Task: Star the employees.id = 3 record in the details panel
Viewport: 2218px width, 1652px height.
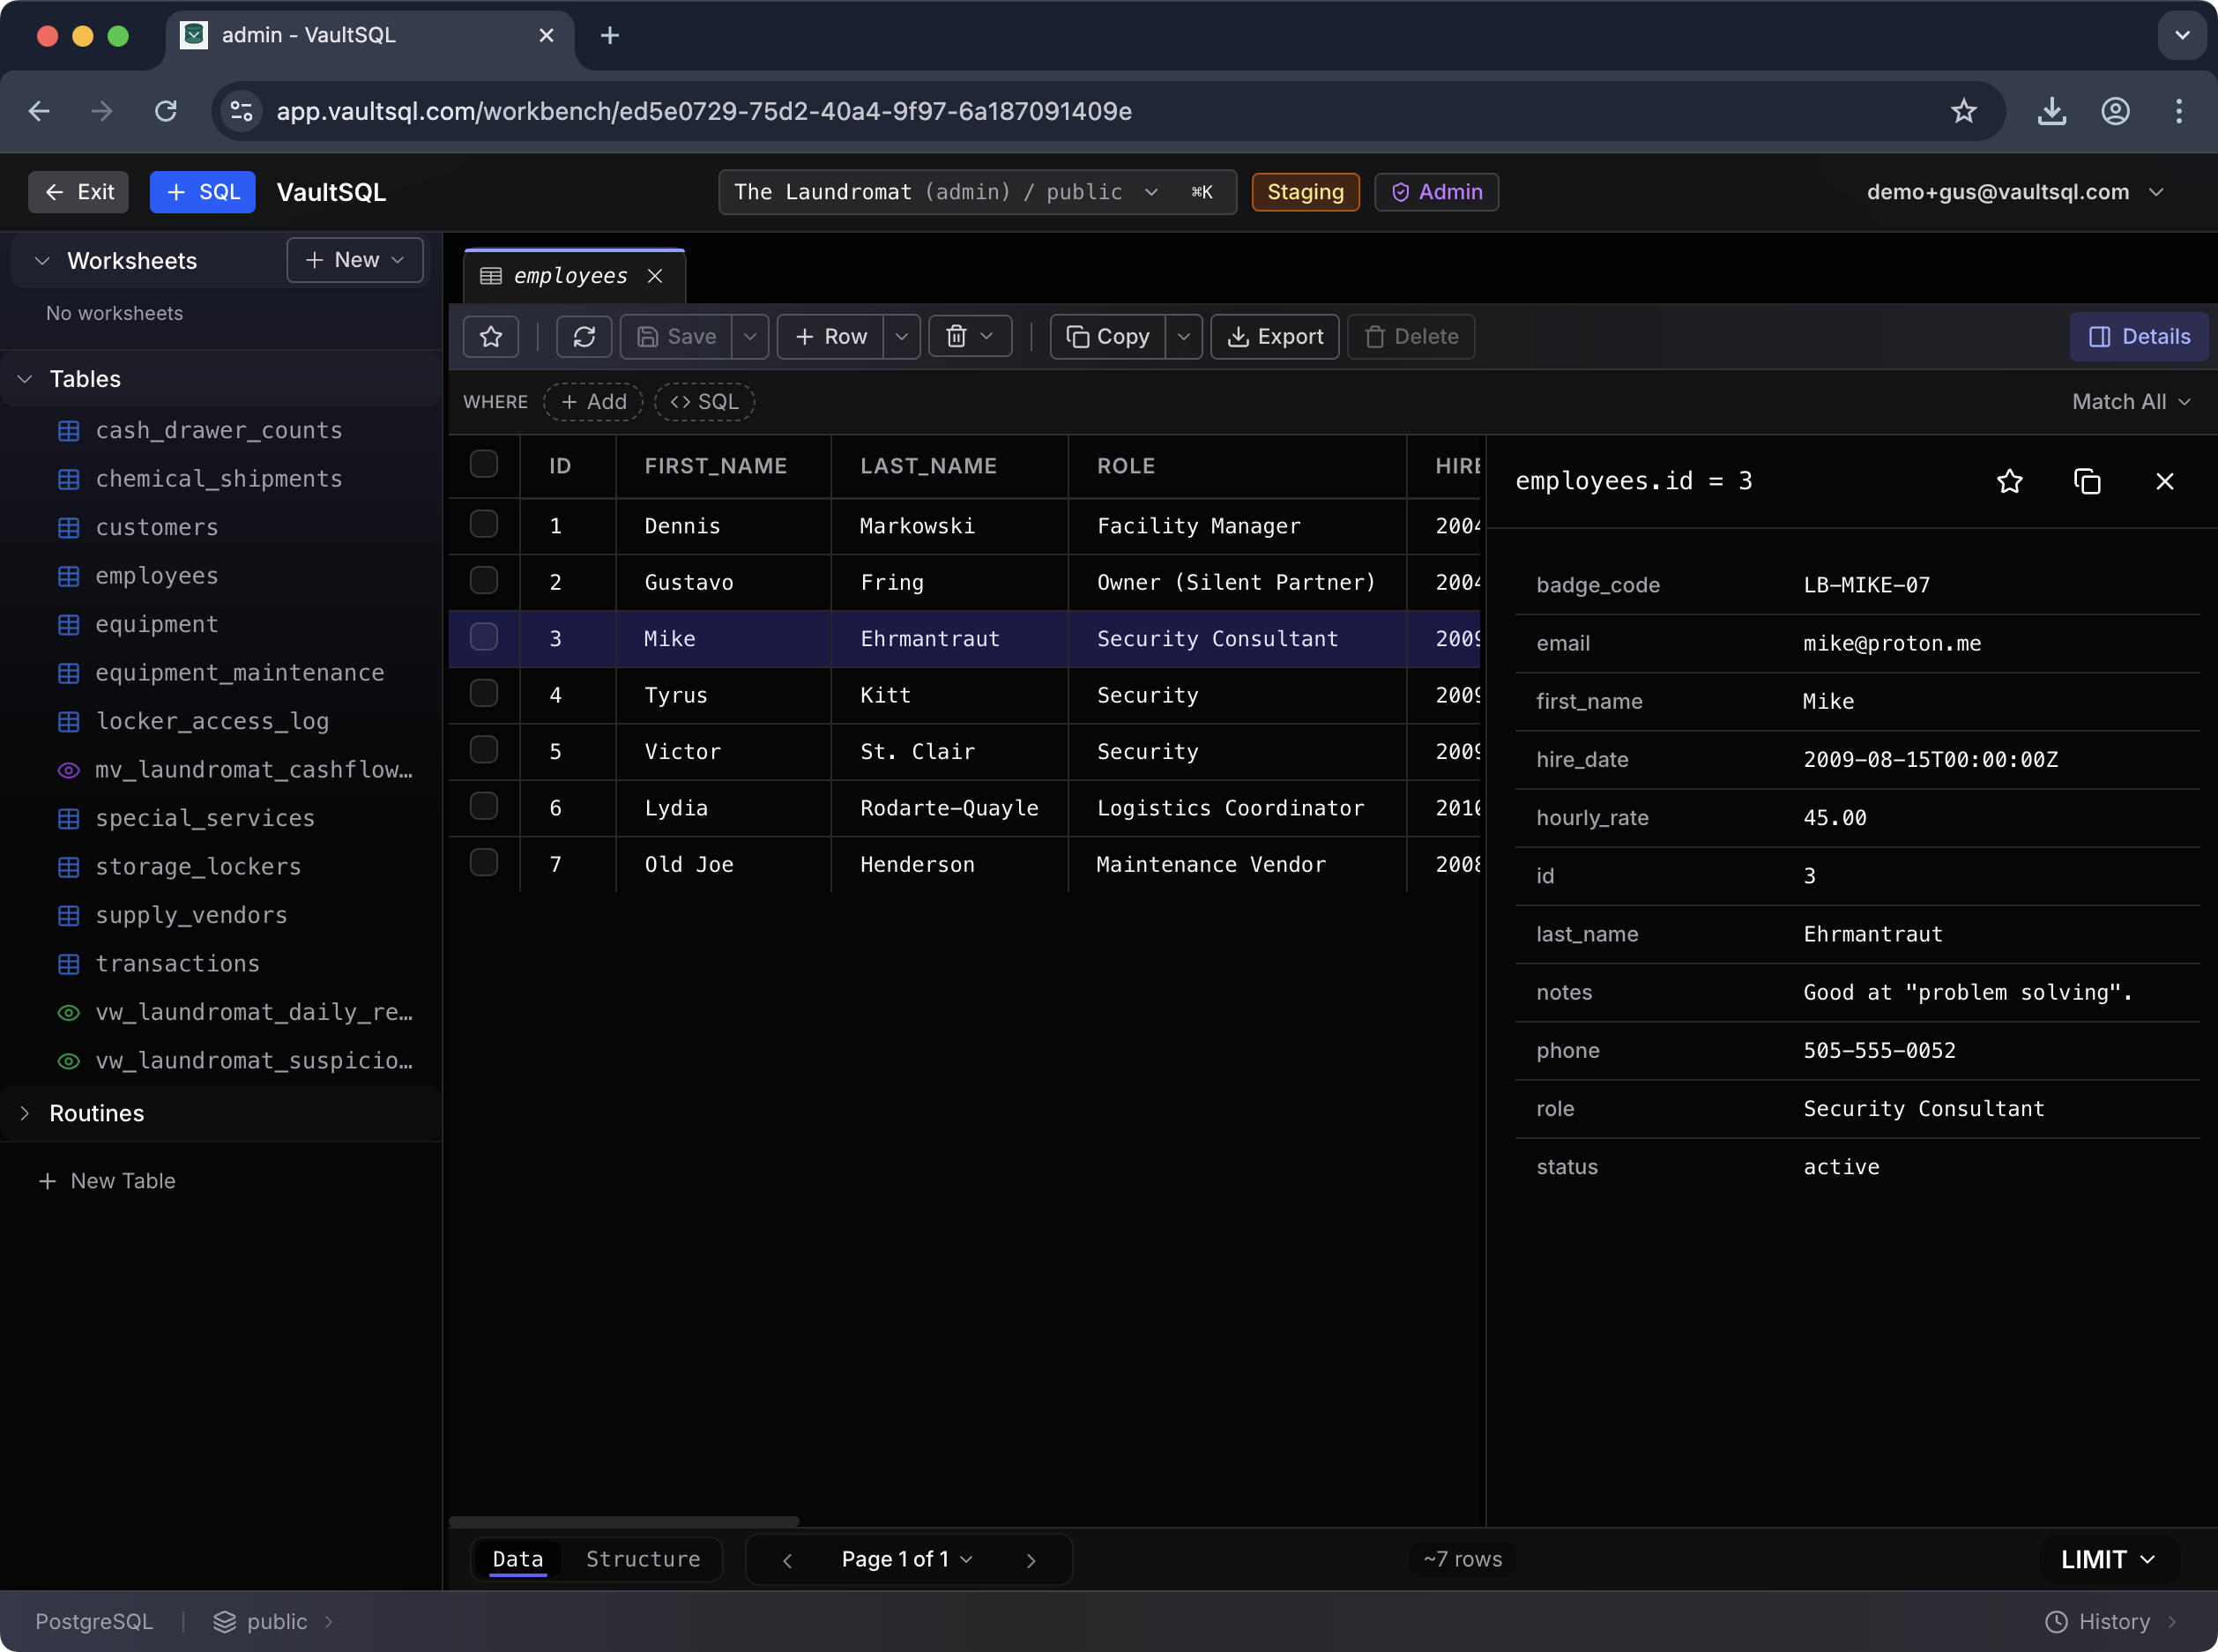Action: point(2009,482)
